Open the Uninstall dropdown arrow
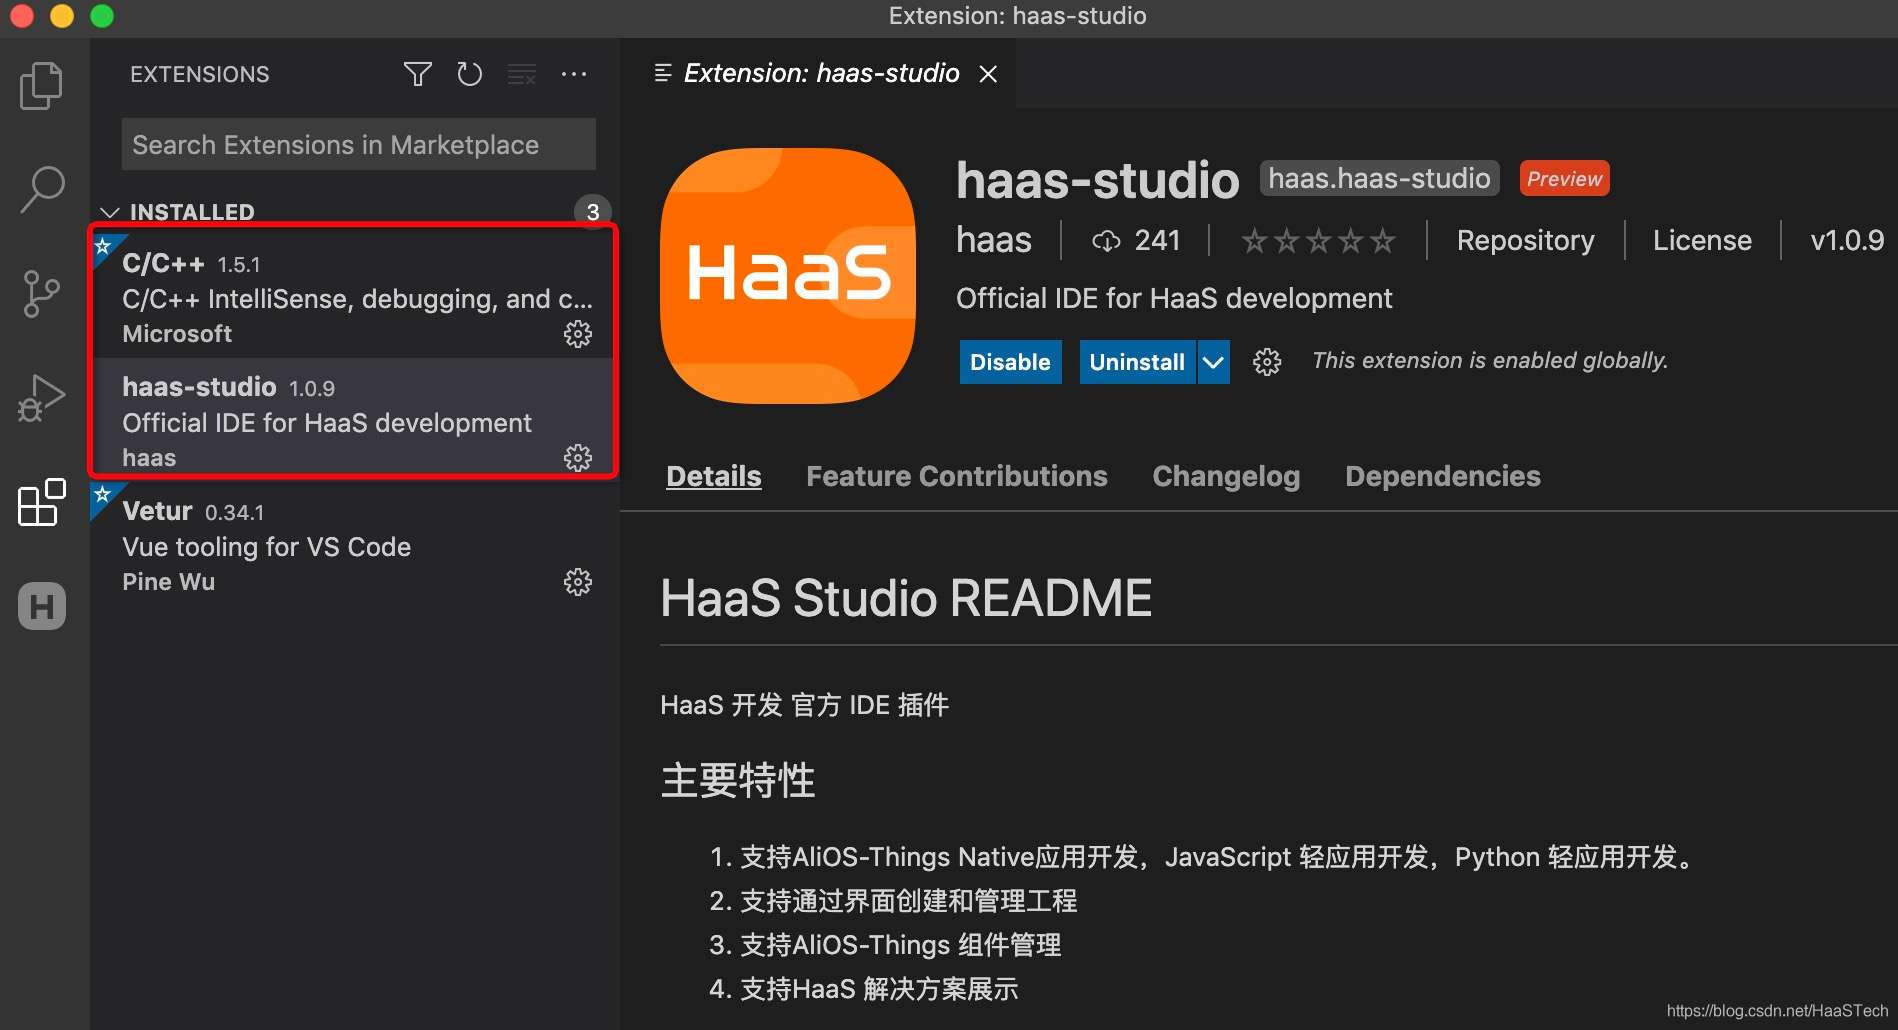 1213,362
